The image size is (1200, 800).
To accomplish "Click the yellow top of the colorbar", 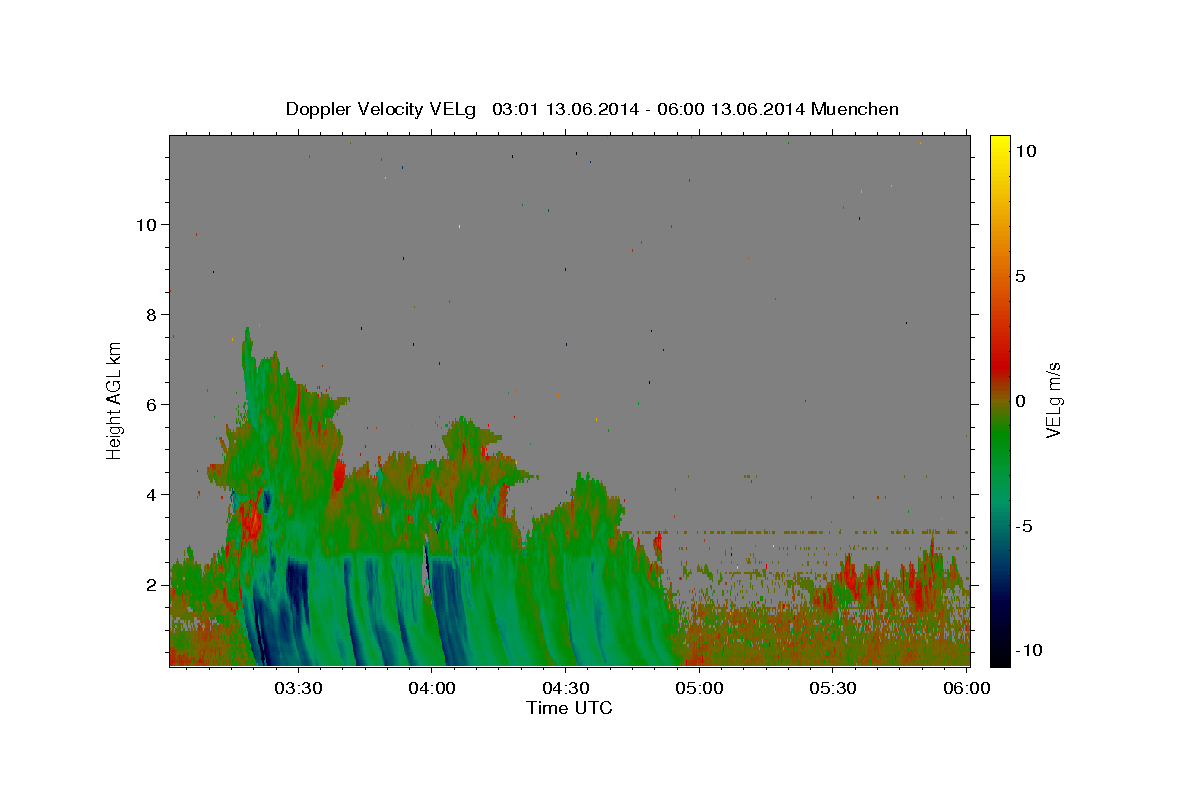I will pos(1000,145).
